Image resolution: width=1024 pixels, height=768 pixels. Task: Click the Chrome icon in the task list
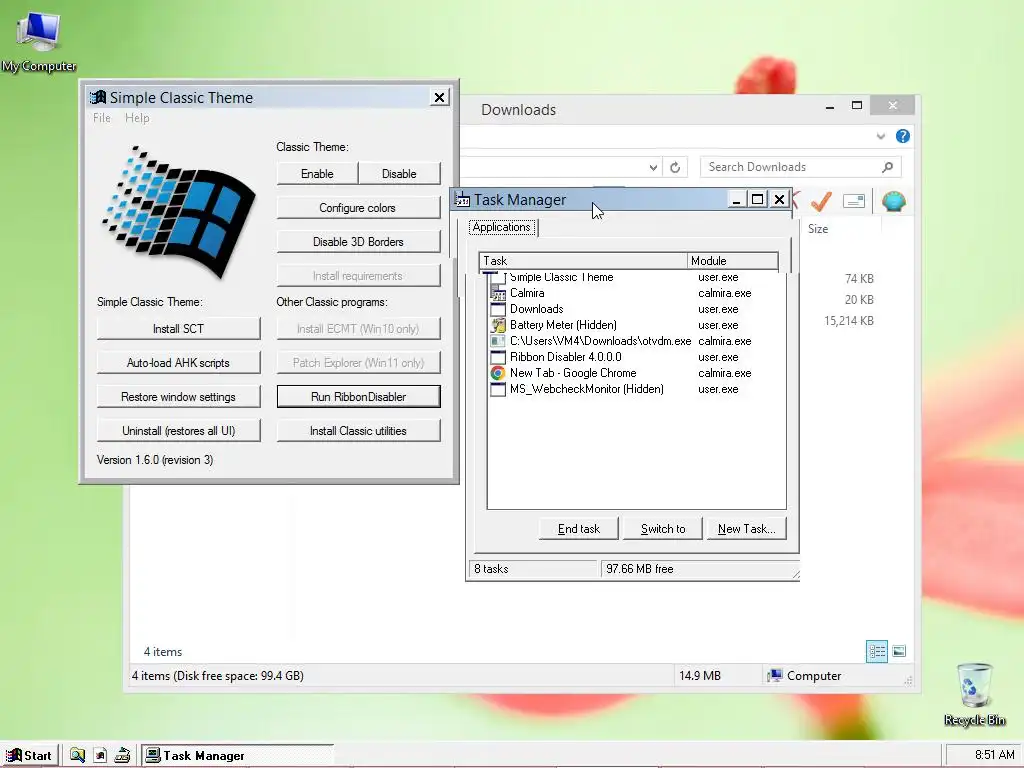click(498, 373)
